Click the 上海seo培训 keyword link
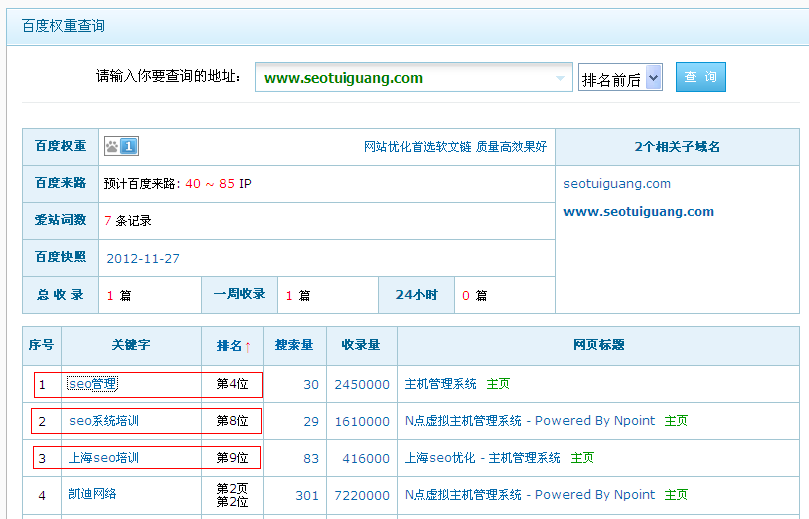Image resolution: width=809 pixels, height=519 pixels. click(x=104, y=458)
